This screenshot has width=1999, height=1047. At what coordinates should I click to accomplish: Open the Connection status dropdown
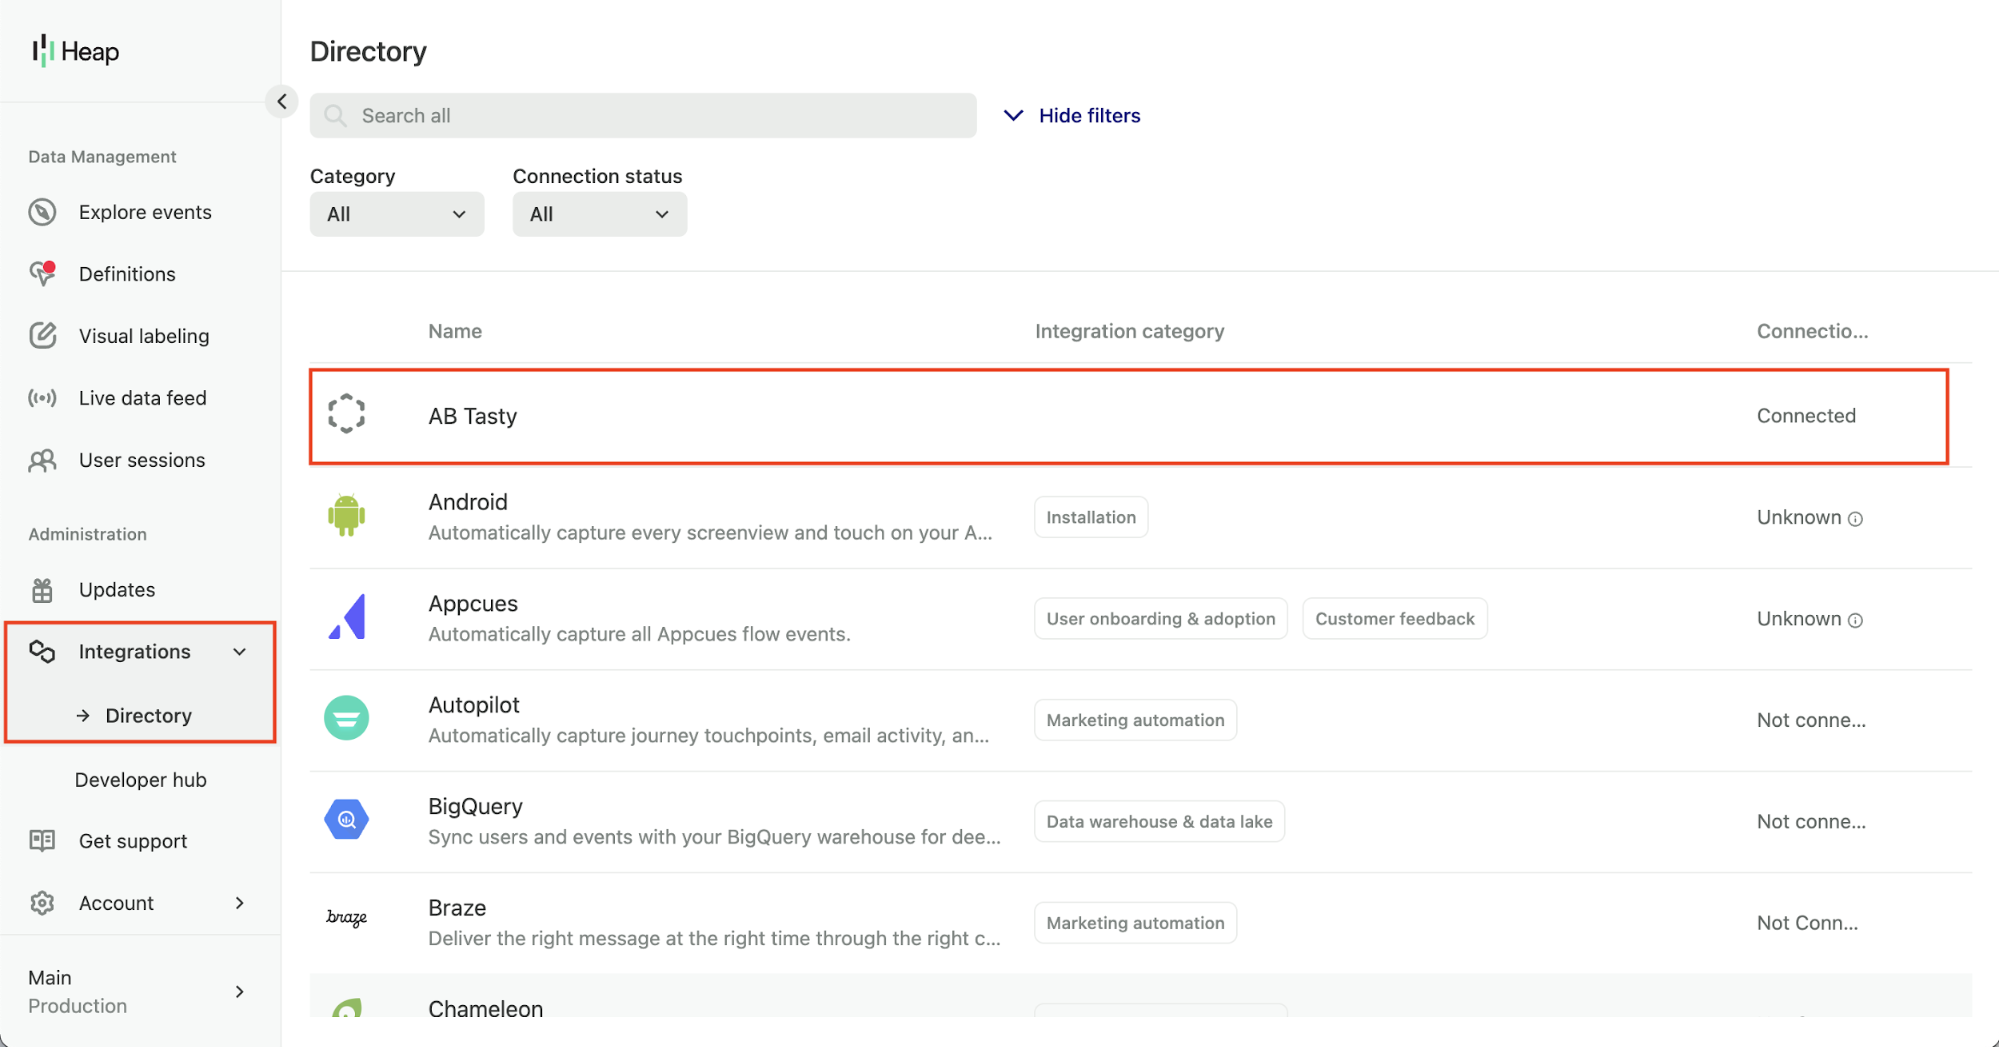[599, 214]
